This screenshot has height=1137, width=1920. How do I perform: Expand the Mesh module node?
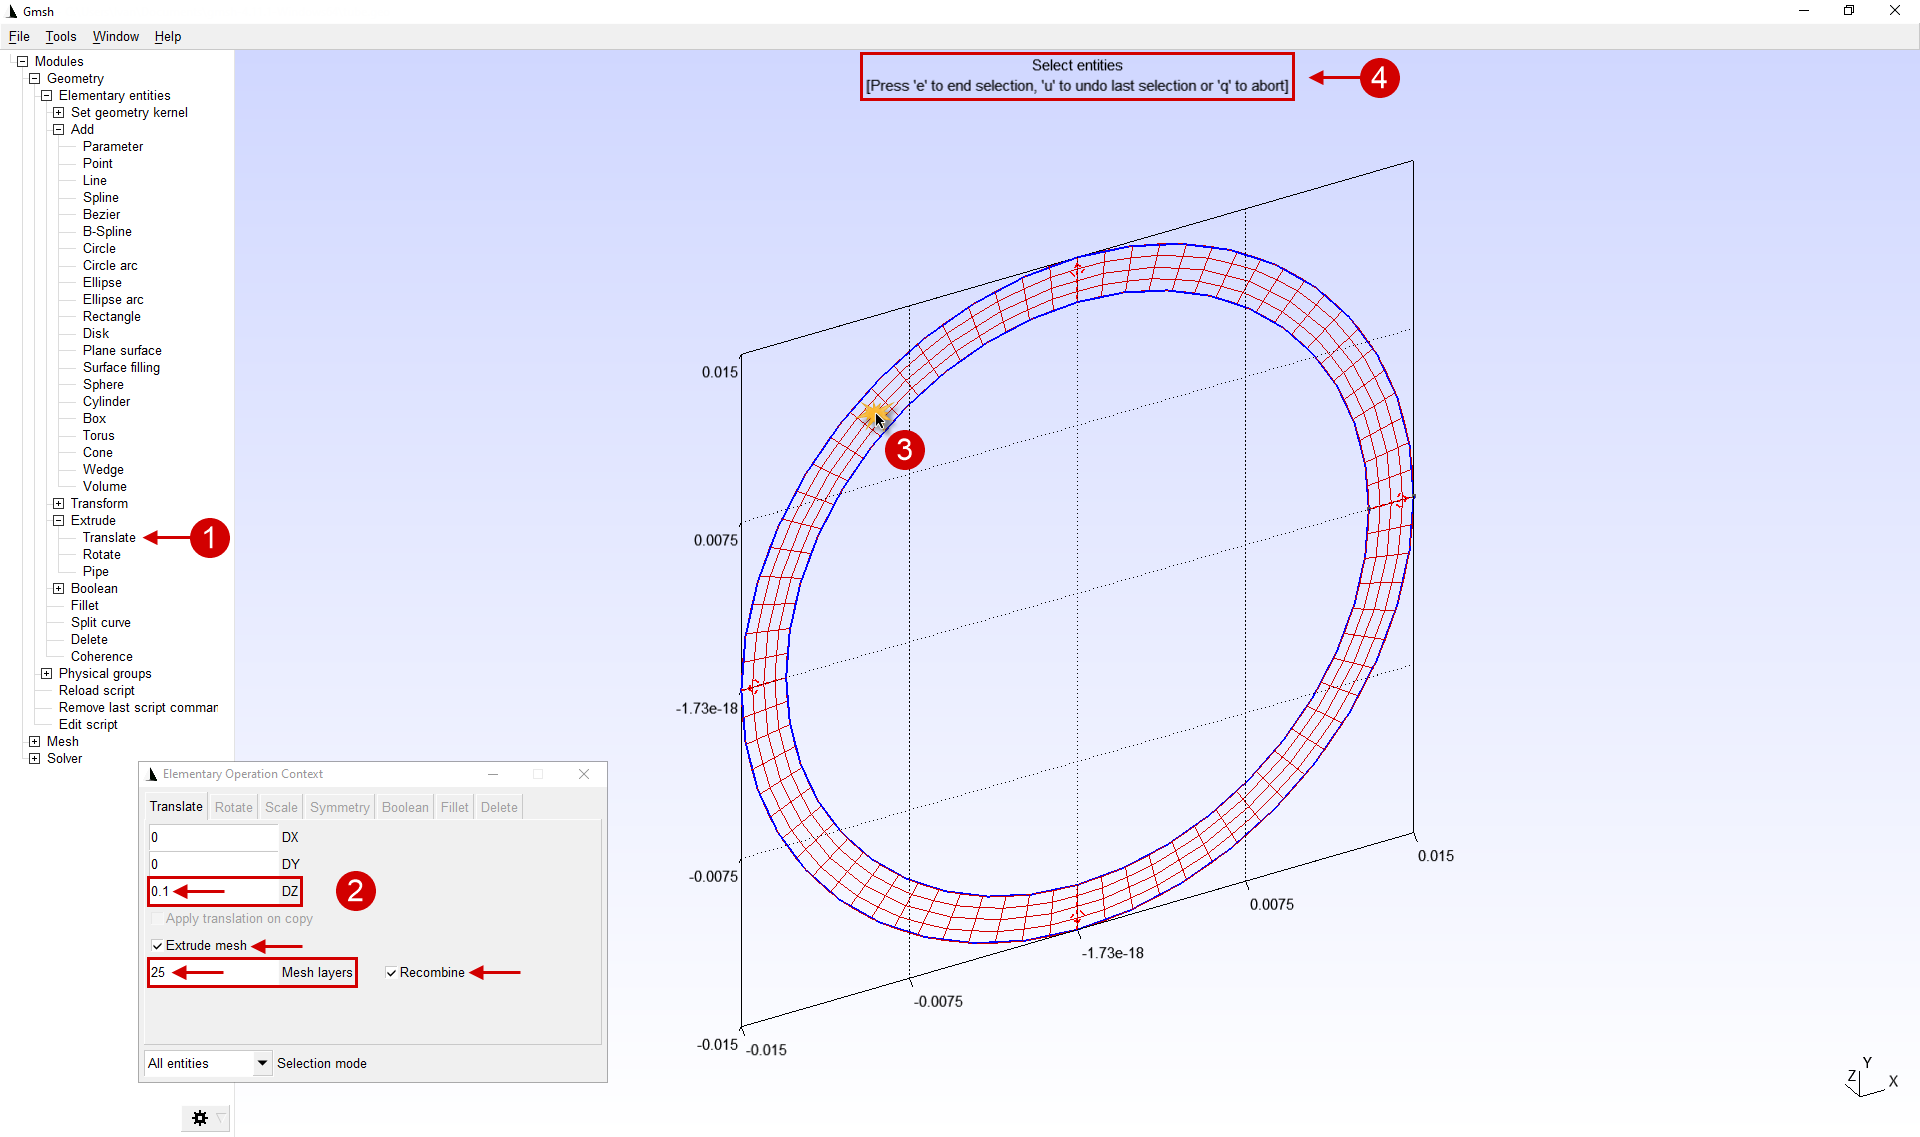click(34, 741)
